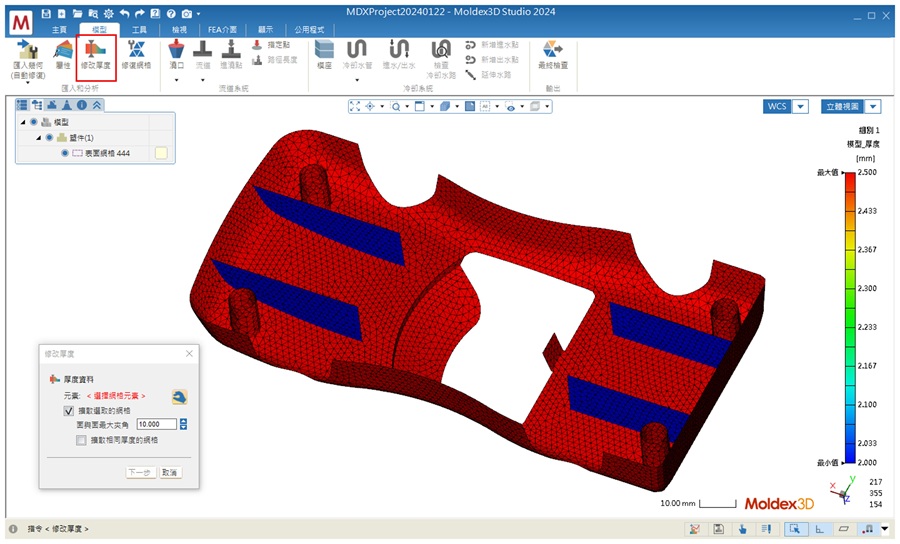Click the fit-to-window view icon
The height and width of the screenshot is (544, 900).
pos(355,105)
